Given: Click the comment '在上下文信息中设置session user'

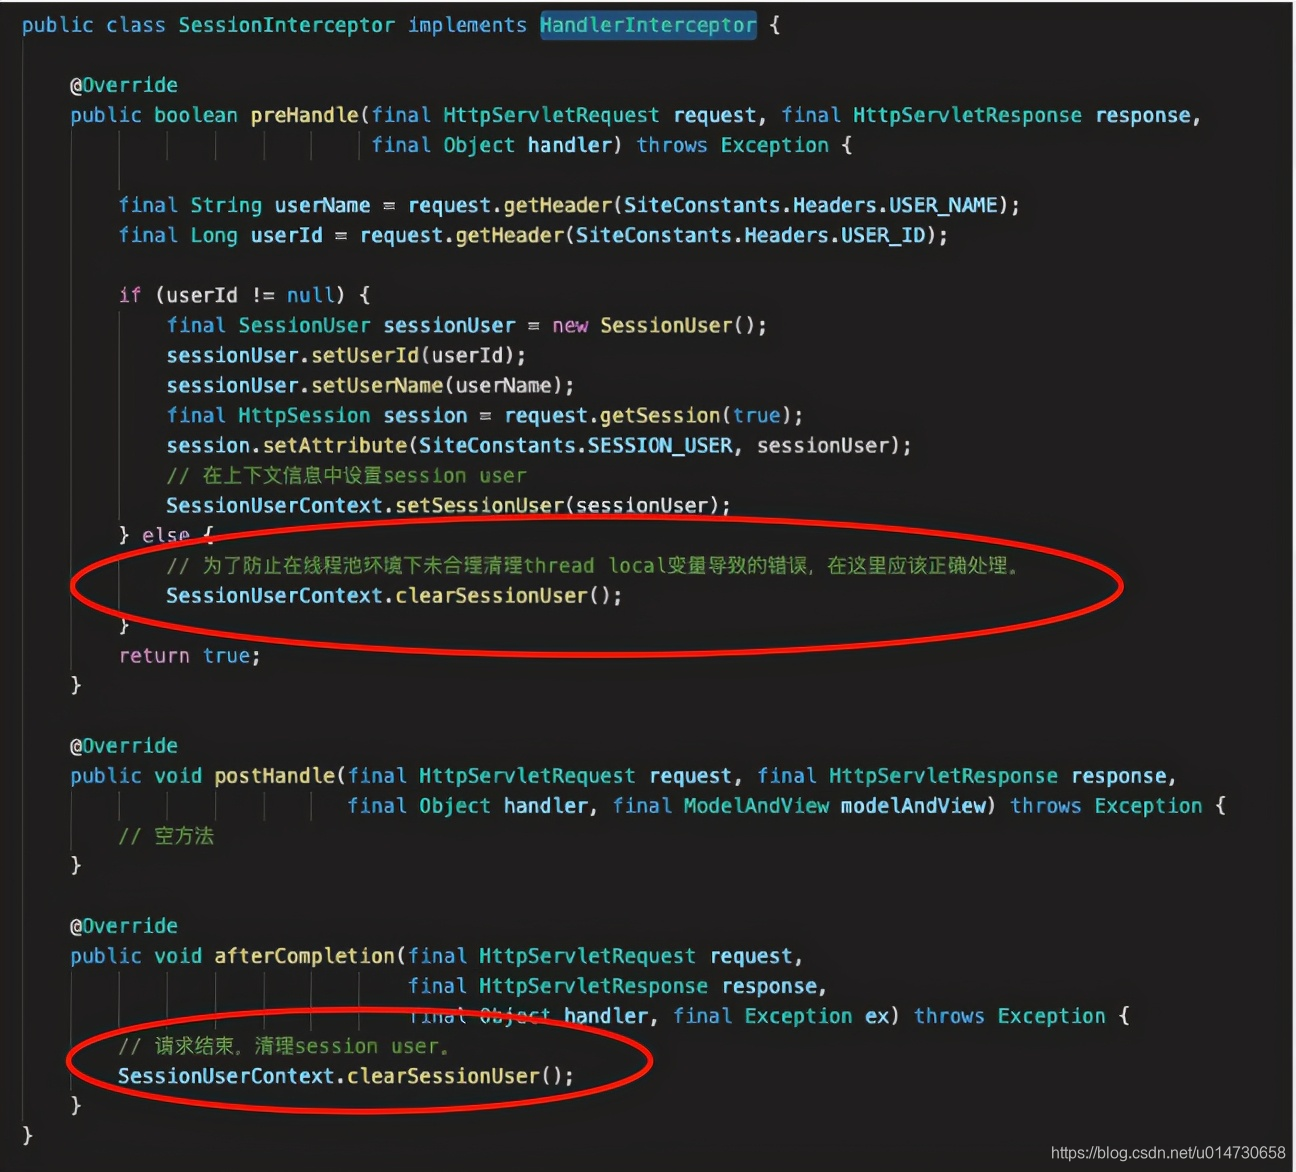Looking at the screenshot, I should click(346, 475).
